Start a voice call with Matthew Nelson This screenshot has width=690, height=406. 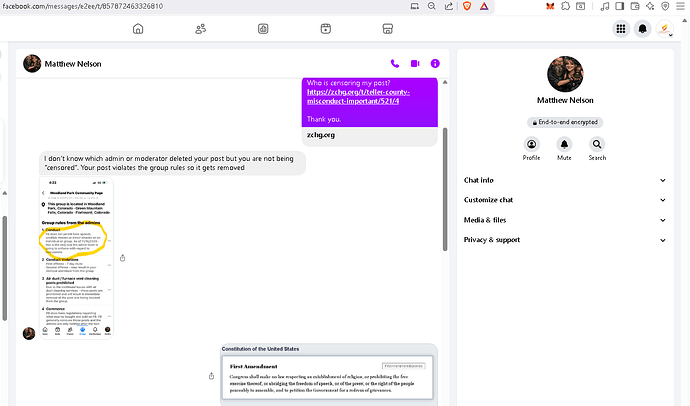point(395,64)
